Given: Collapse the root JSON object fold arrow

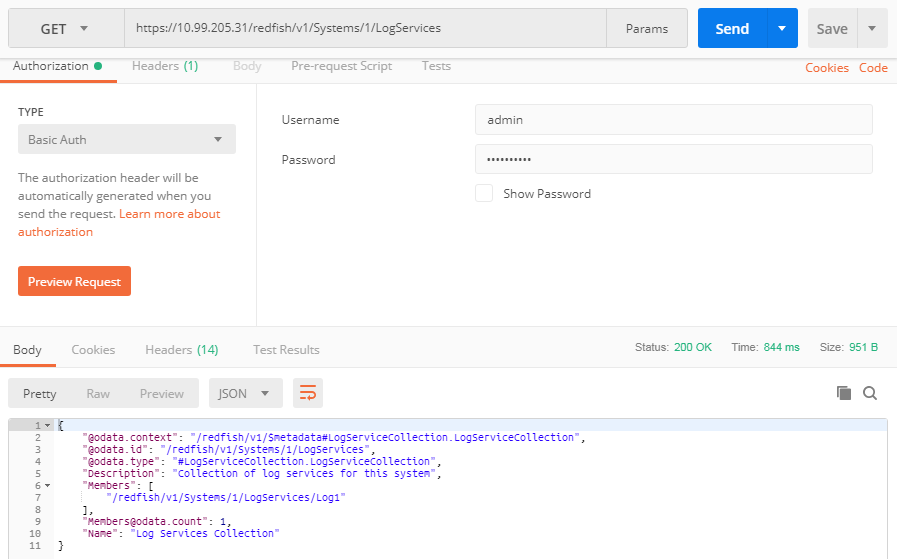Looking at the screenshot, I should pos(47,425).
